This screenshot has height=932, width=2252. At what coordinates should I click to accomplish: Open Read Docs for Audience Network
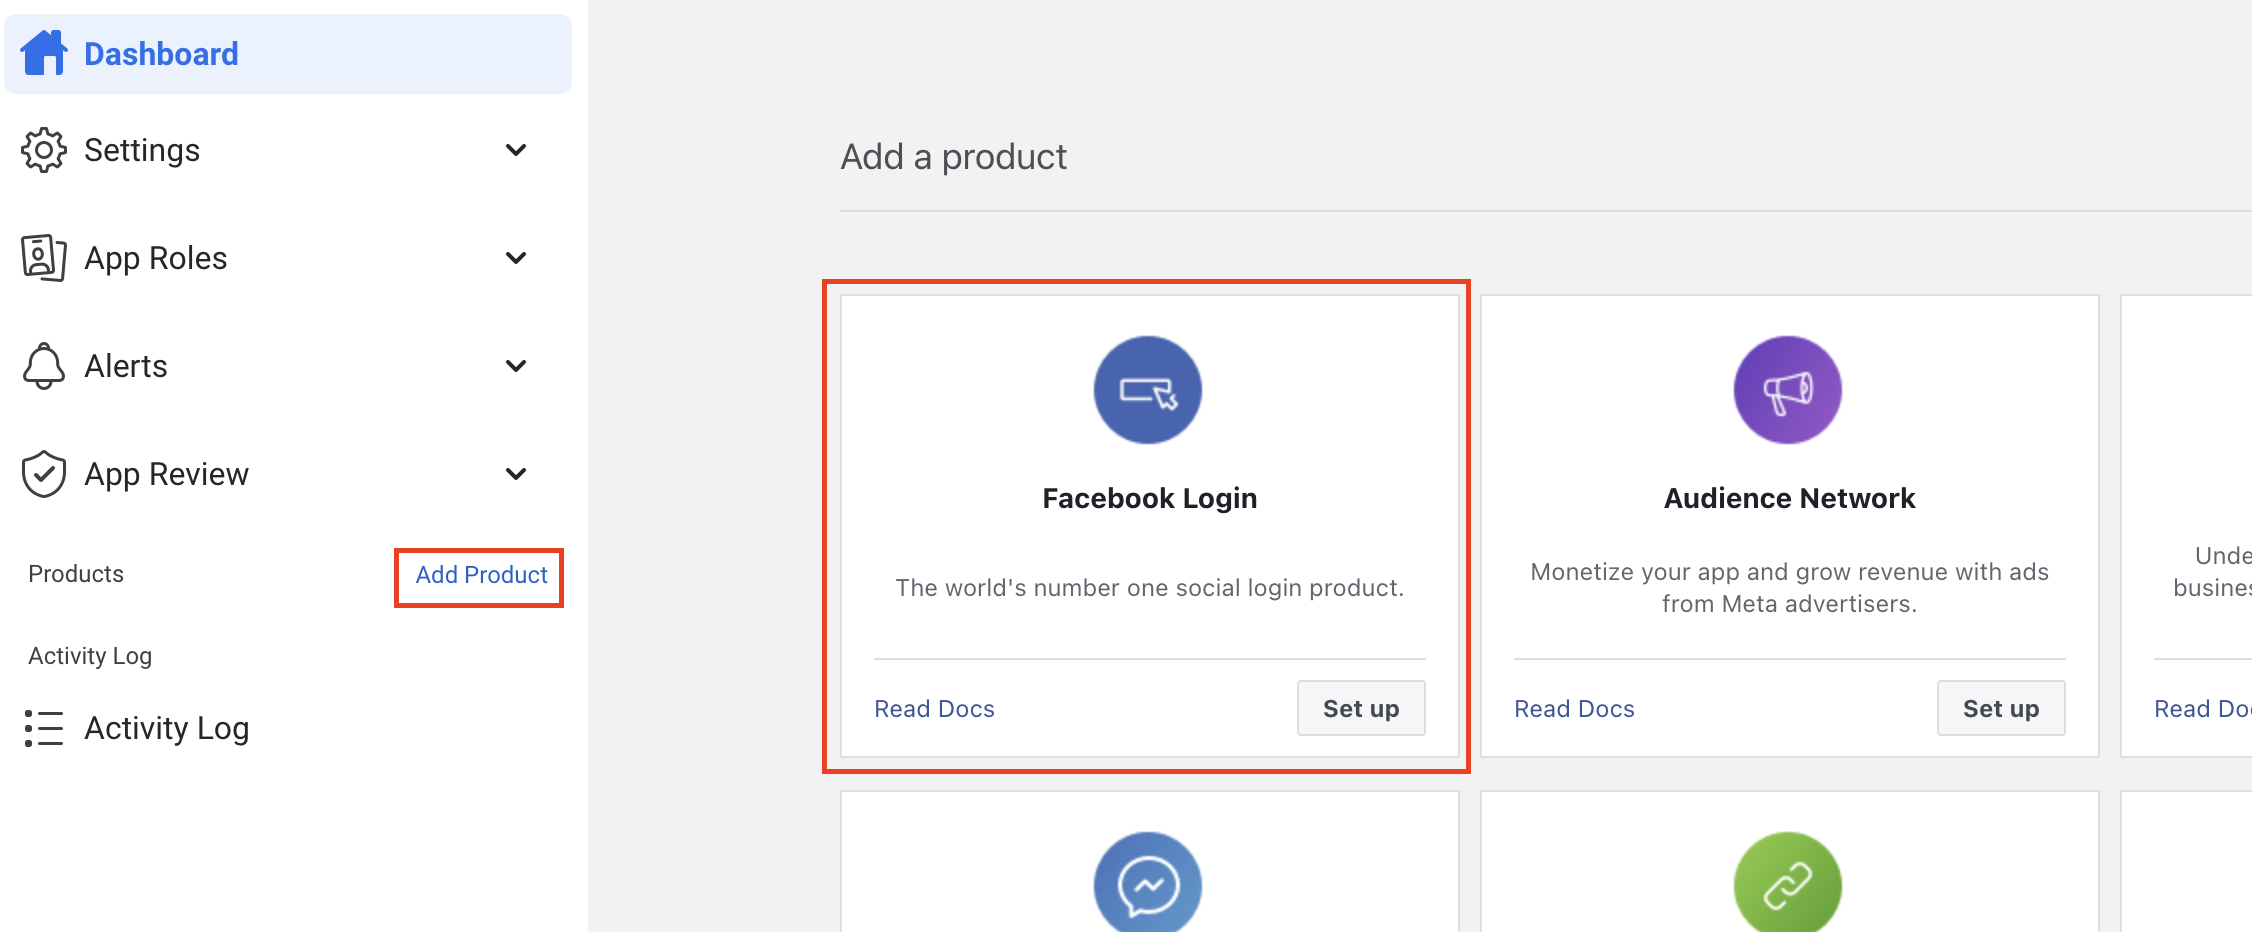click(x=1574, y=709)
